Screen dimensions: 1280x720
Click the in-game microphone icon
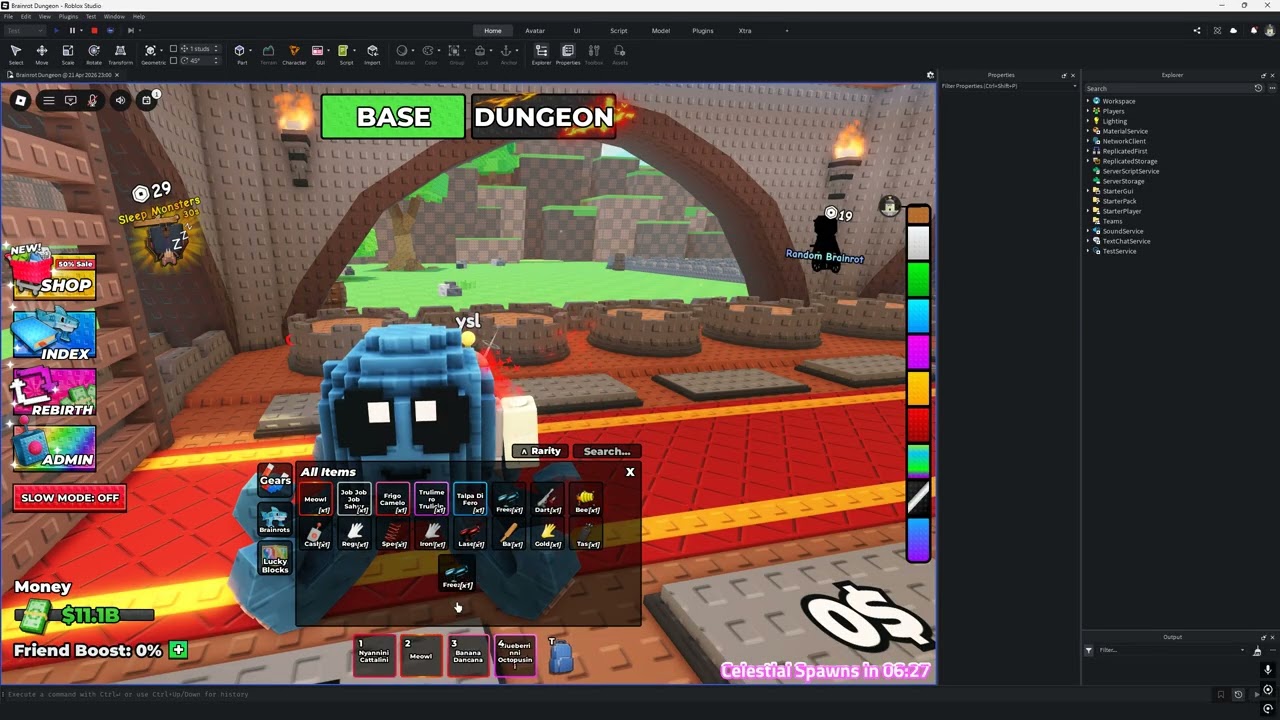[93, 100]
